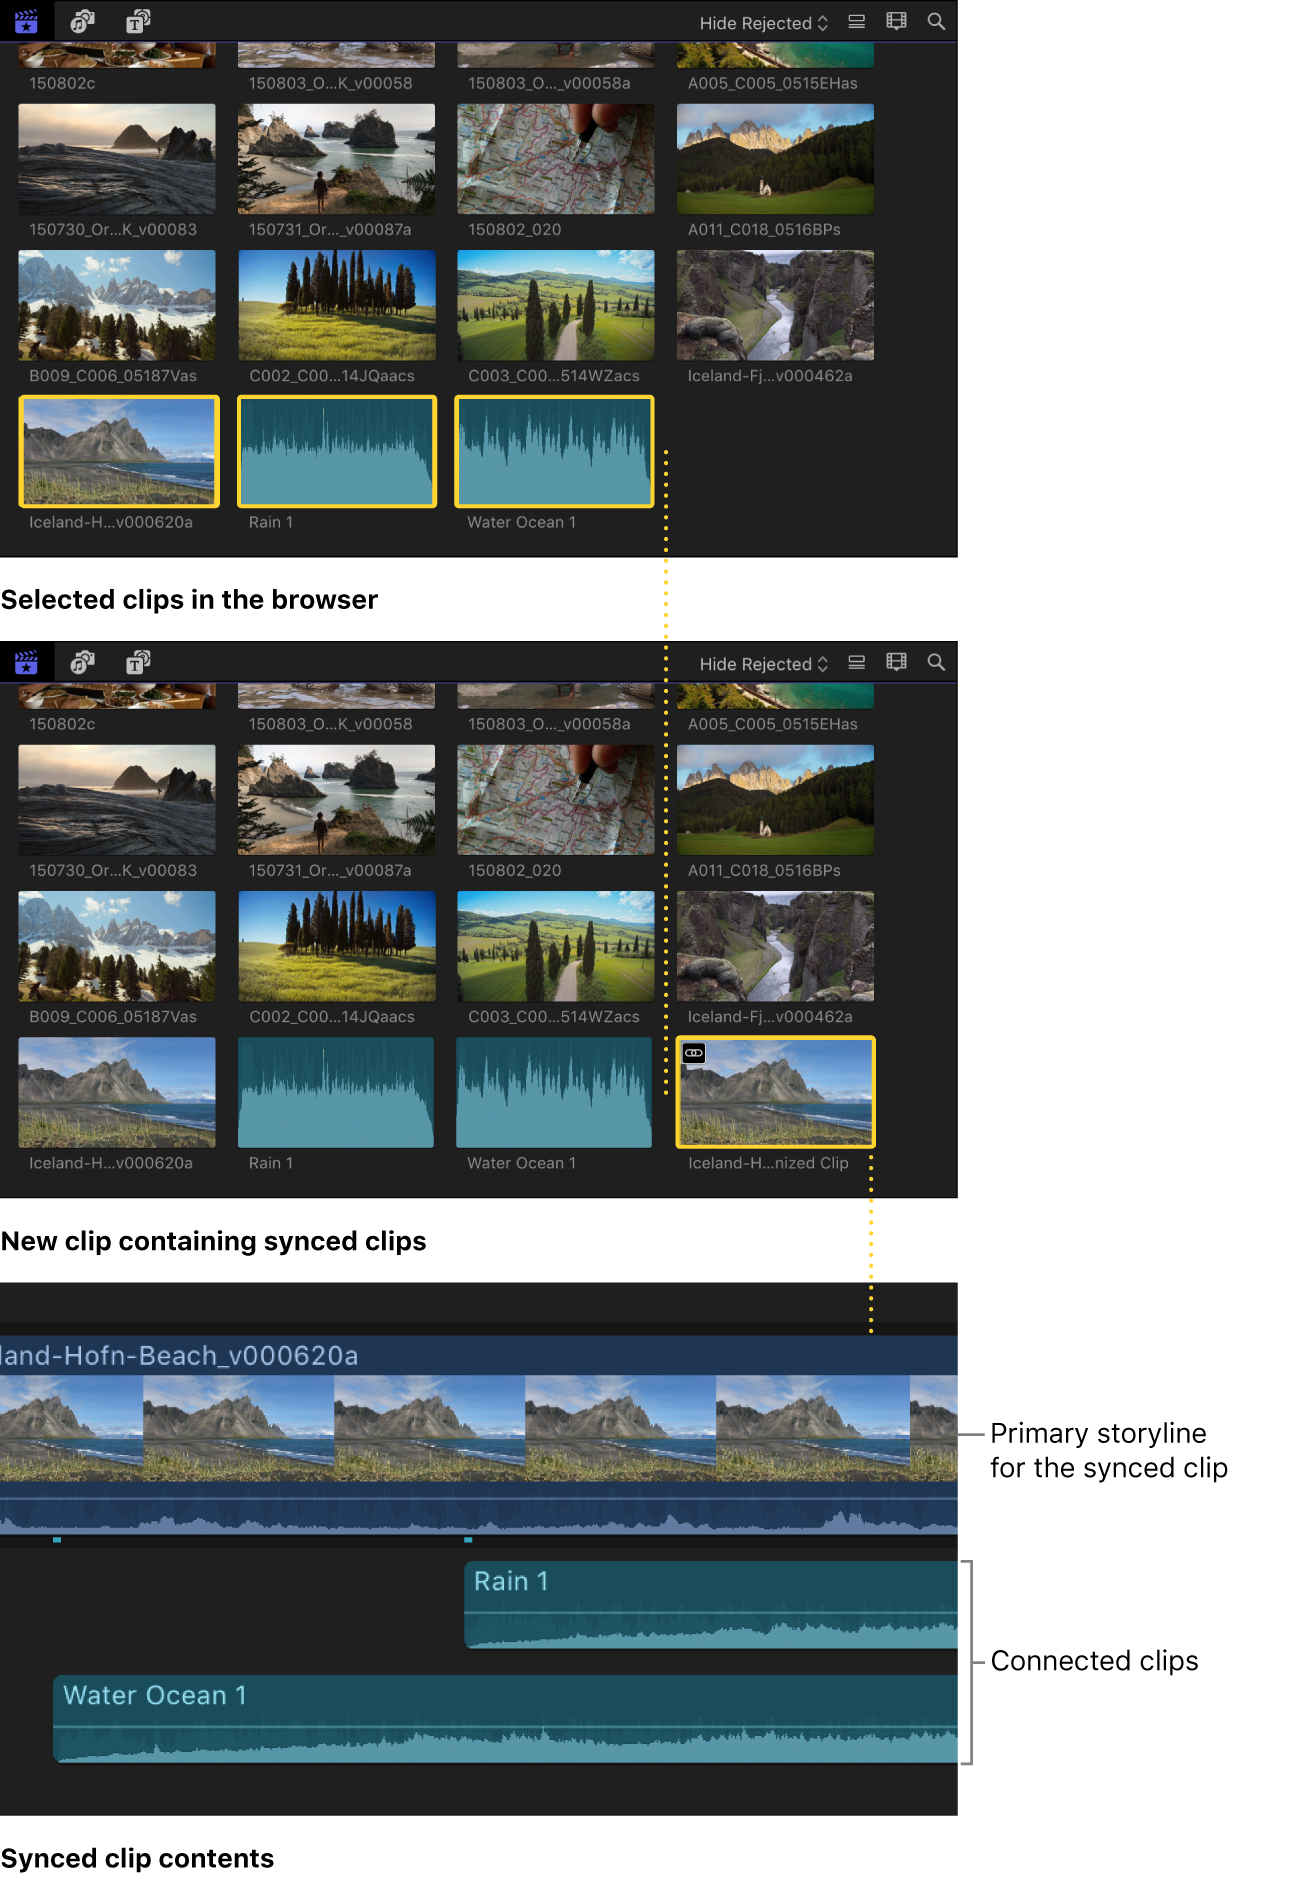Select 150802_020 map clip in upper browser
The image size is (1290, 1881).
click(556, 159)
